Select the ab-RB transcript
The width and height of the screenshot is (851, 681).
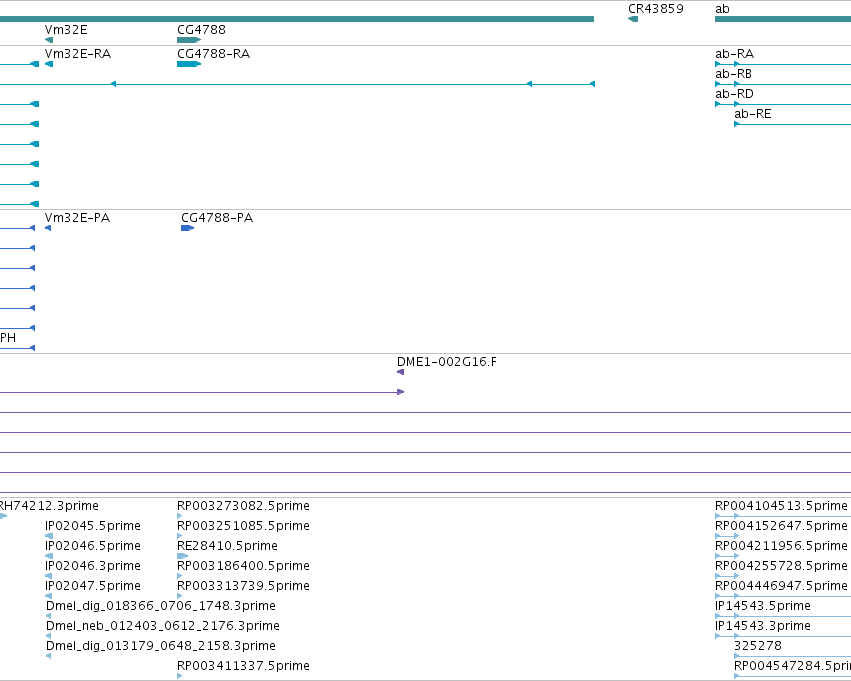tap(733, 74)
